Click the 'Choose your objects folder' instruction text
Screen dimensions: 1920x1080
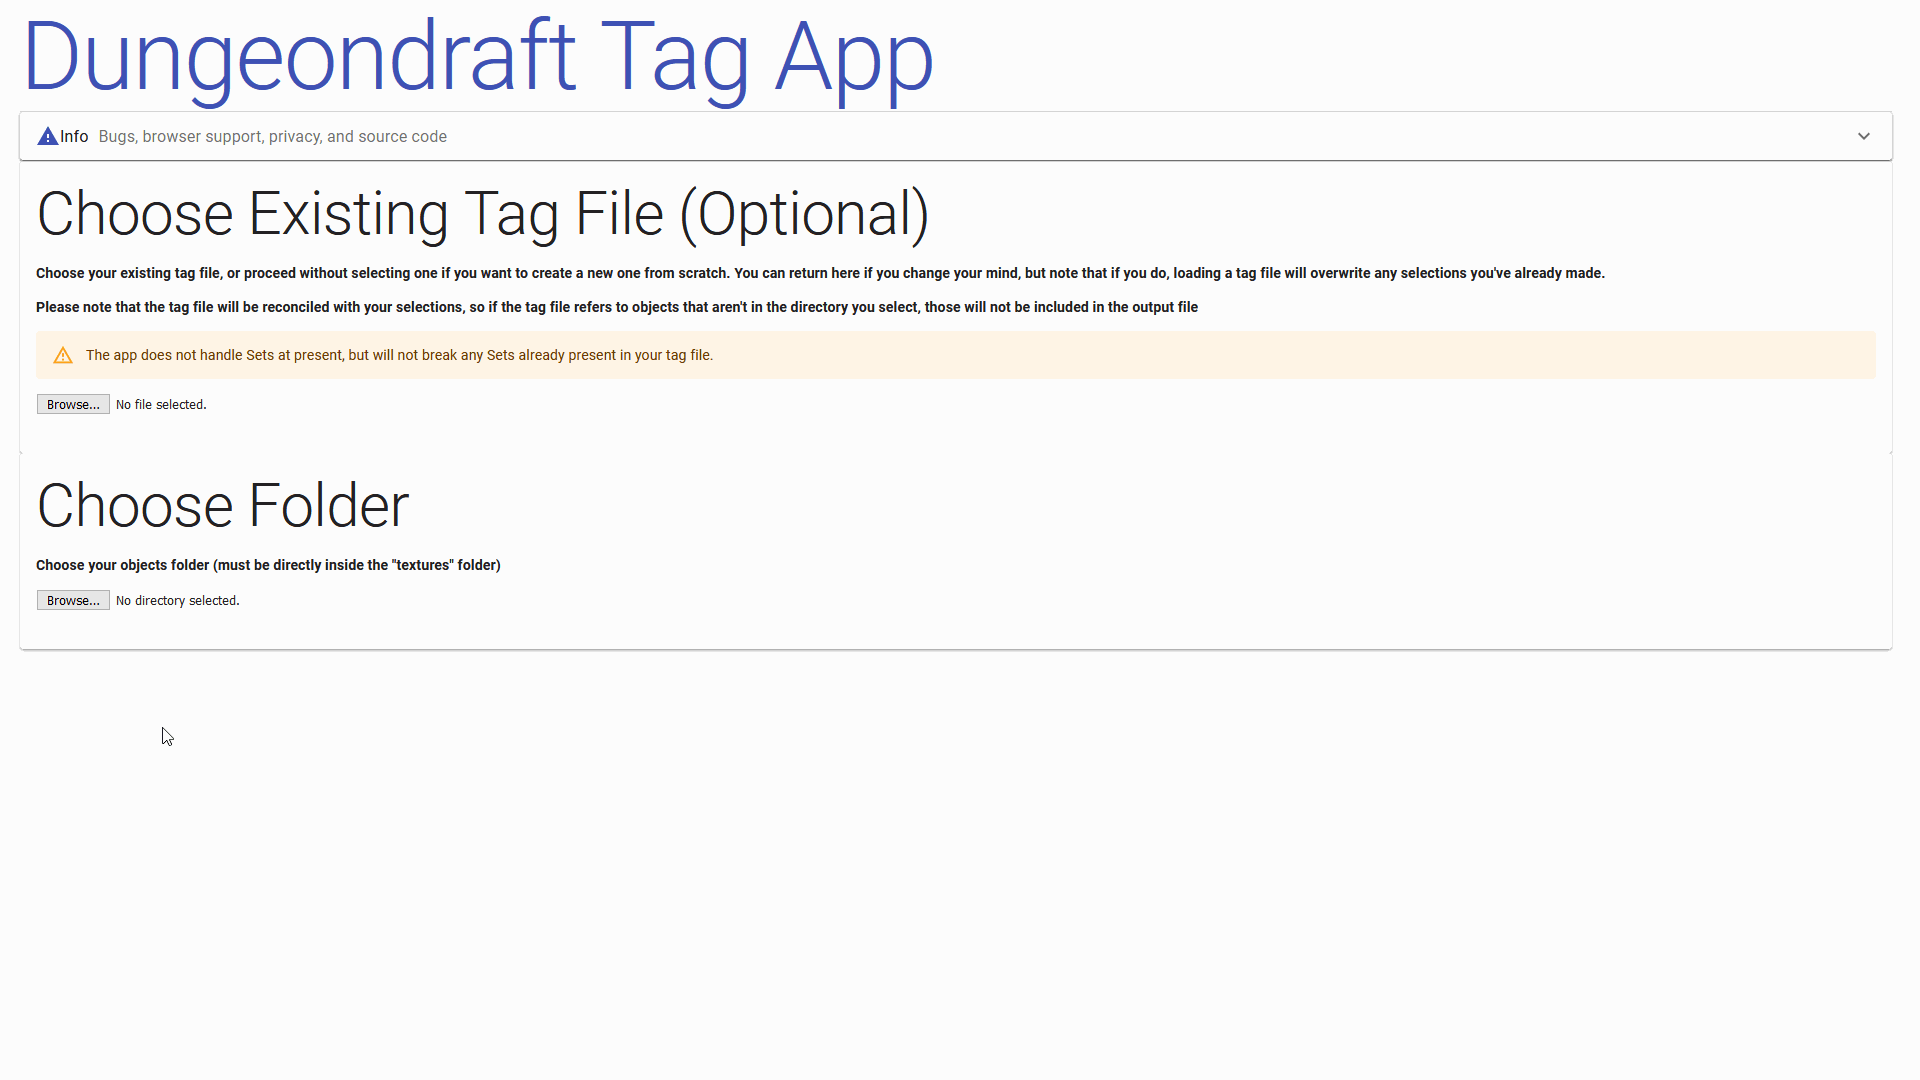tap(268, 566)
